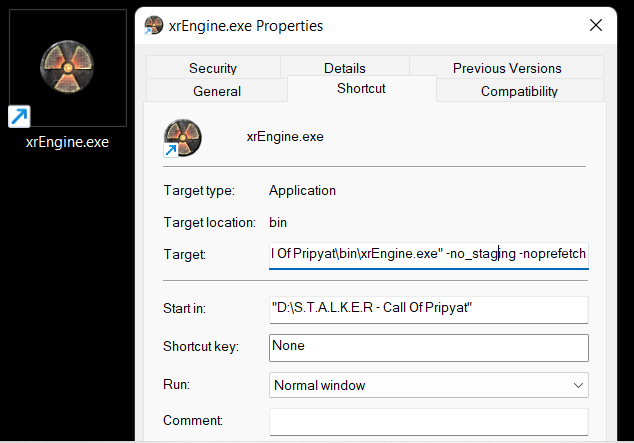This screenshot has height=443, width=634.
Task: Click the Target location value bin
Action: coord(278,222)
